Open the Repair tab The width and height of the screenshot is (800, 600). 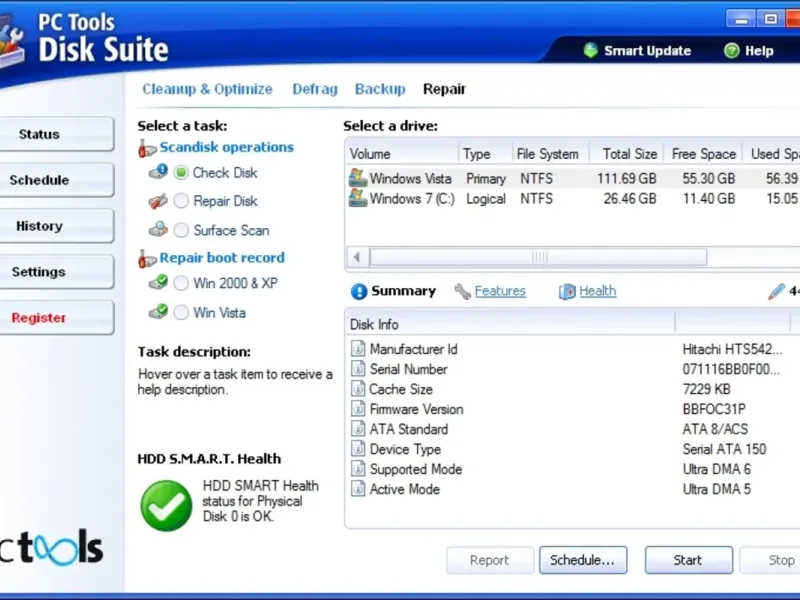point(444,89)
